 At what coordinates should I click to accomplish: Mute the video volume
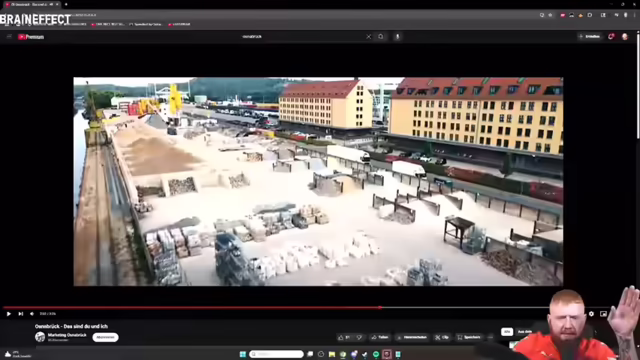coord(32,314)
